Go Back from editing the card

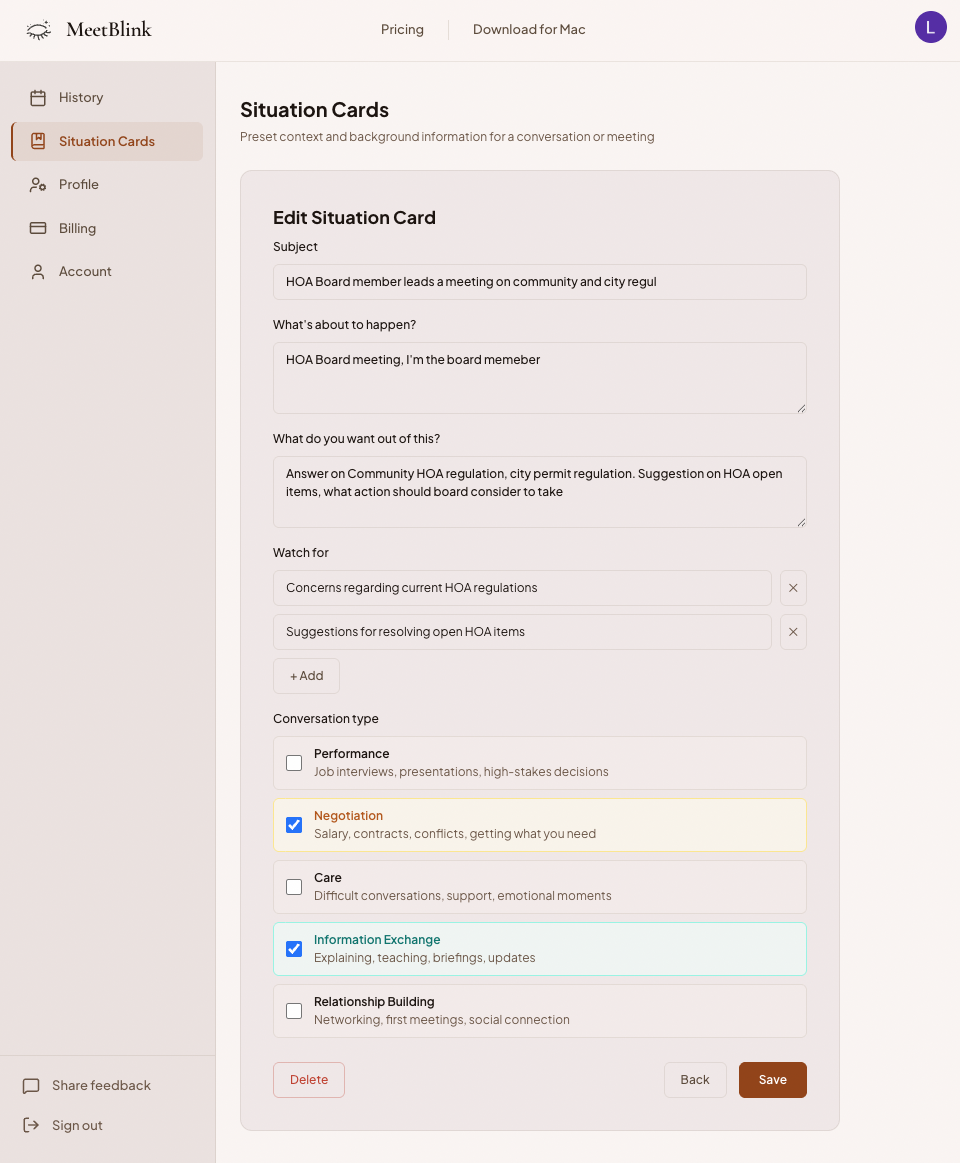[695, 1080]
